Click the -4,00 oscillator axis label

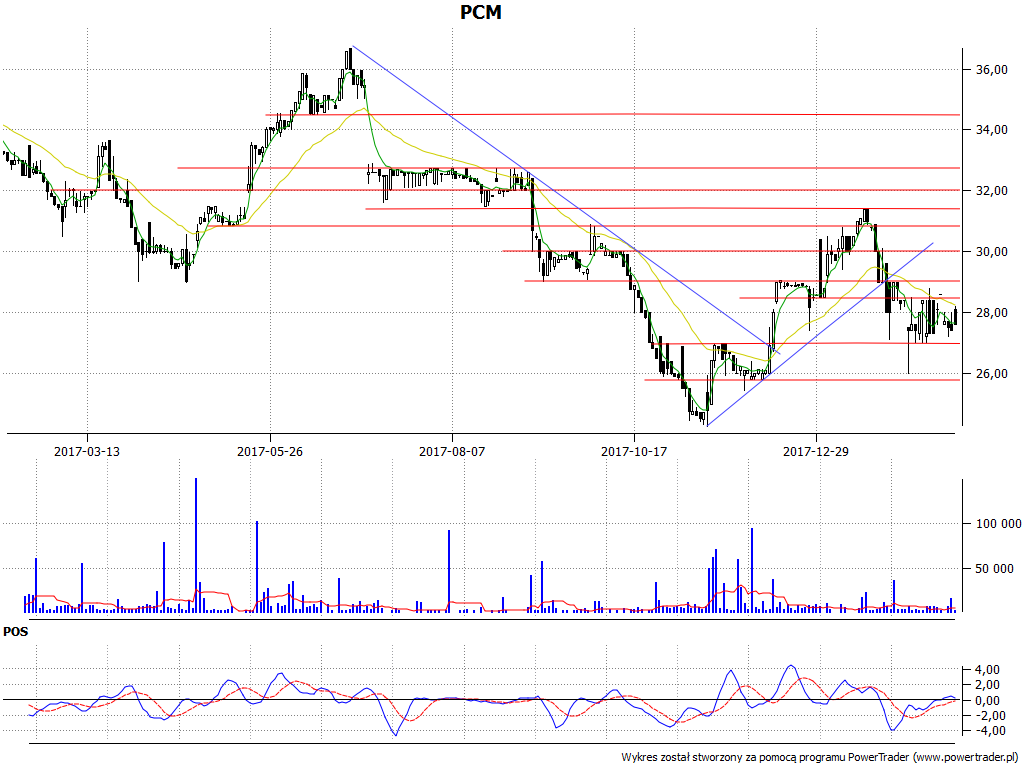(x=984, y=730)
